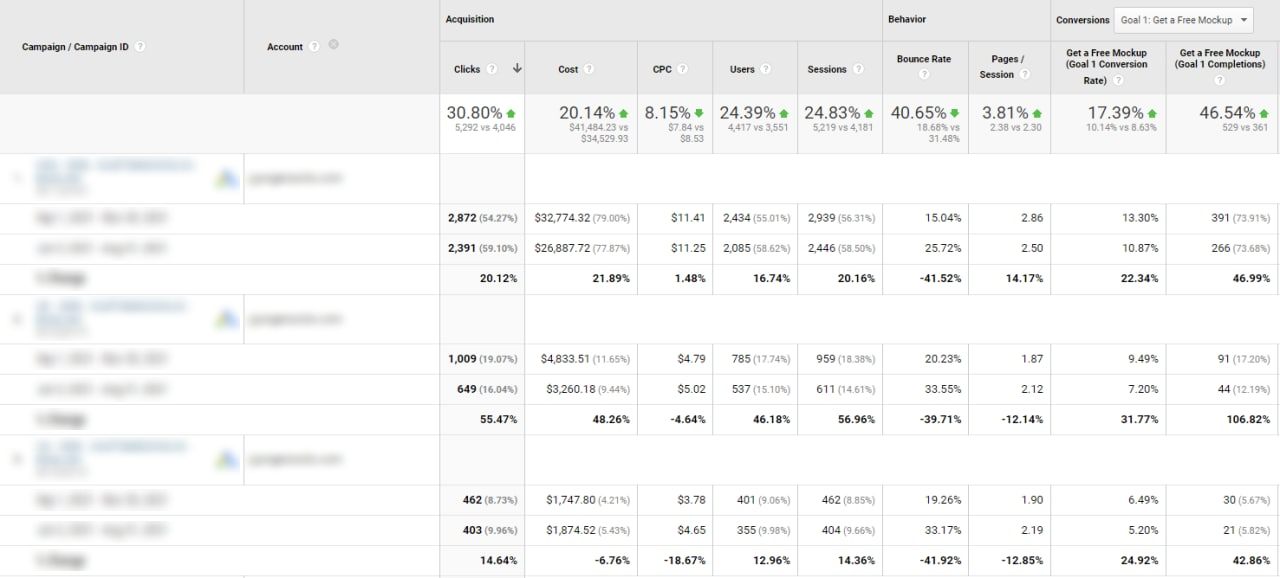Click the Campaign / Campaign ID column header

(75, 47)
